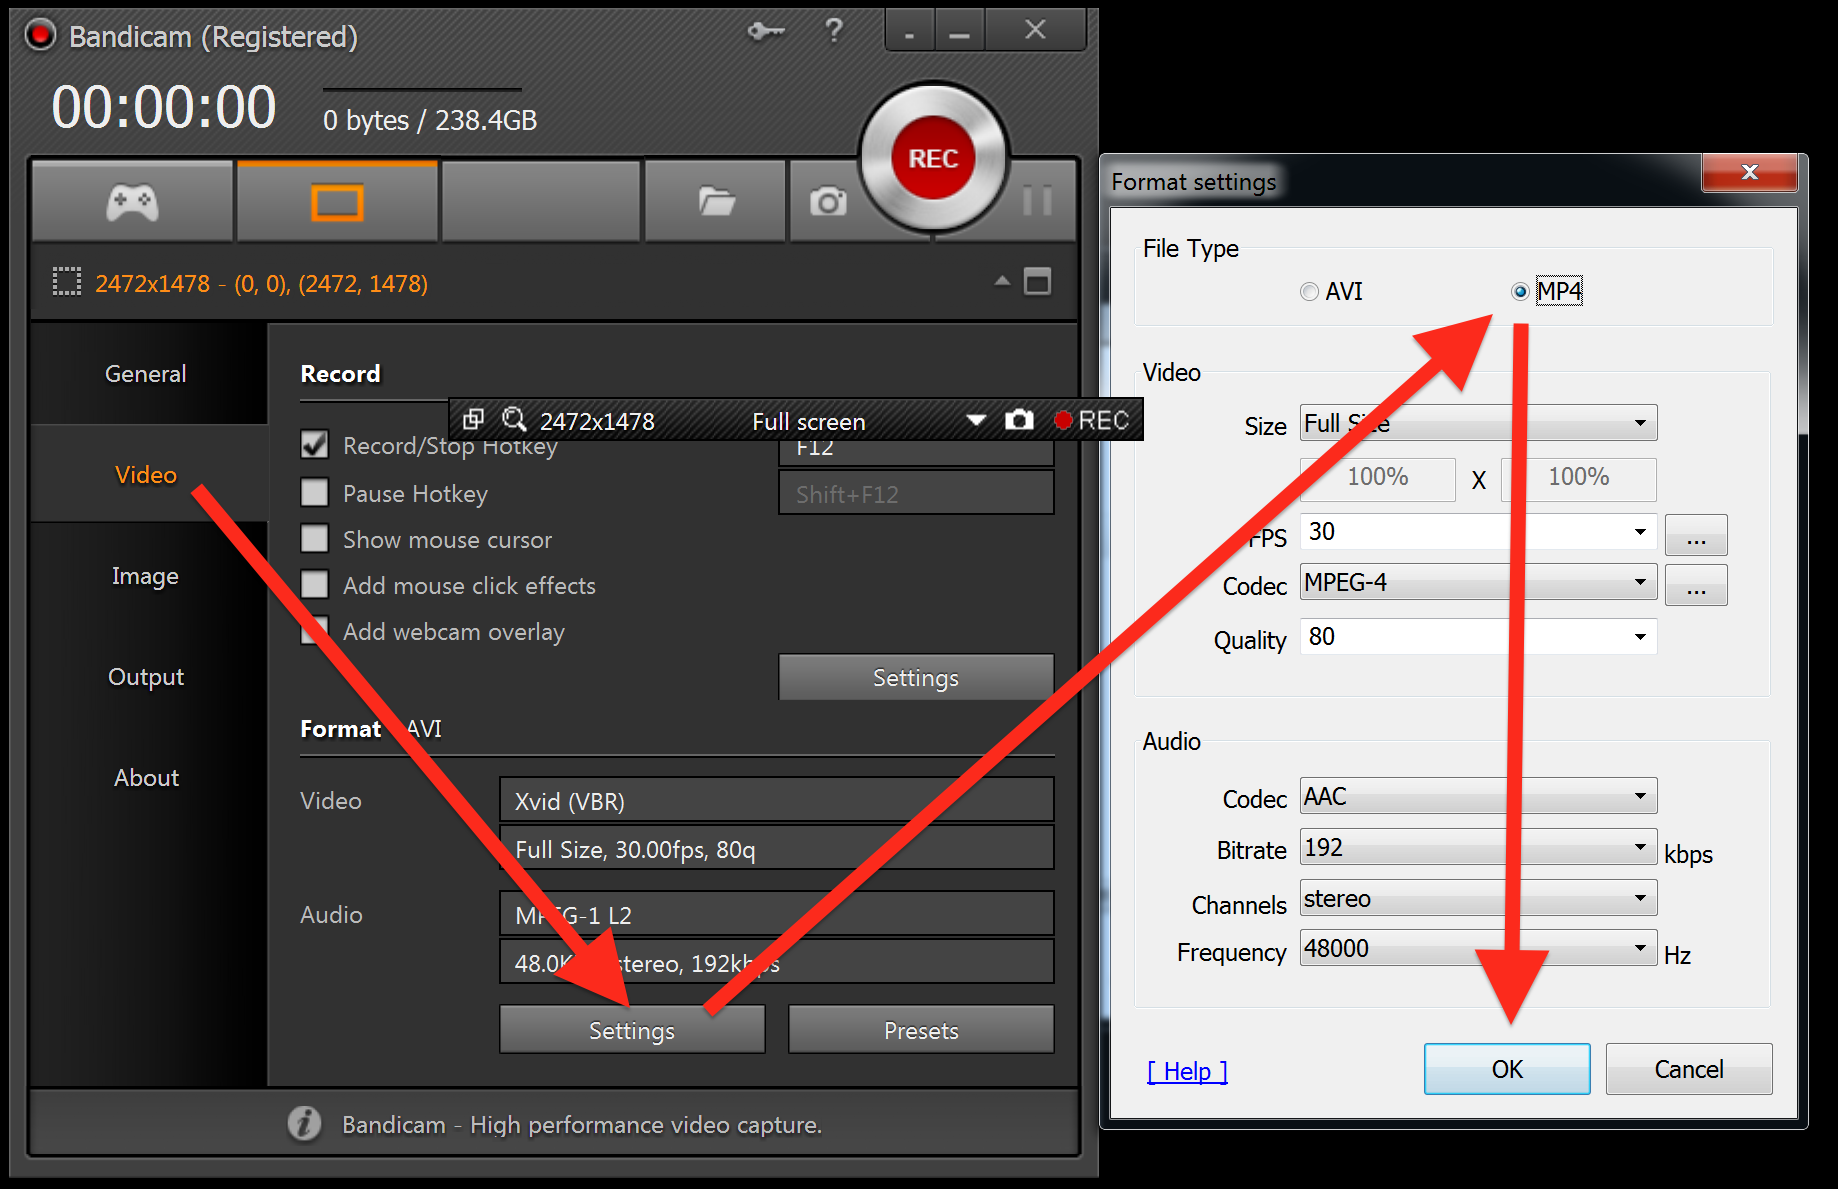Click the Xvid (VBR) video codec text
This screenshot has height=1189, width=1838.
tap(569, 801)
